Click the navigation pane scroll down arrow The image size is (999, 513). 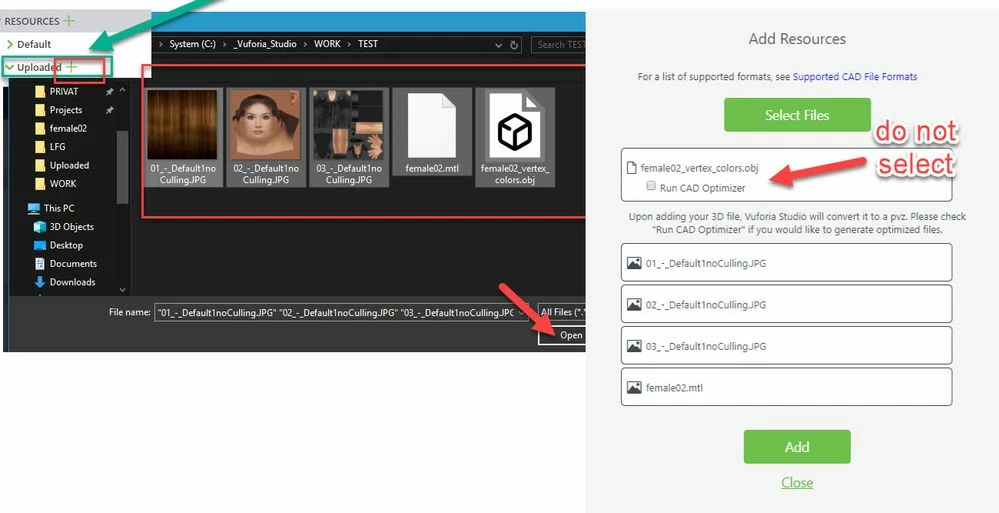[122, 290]
